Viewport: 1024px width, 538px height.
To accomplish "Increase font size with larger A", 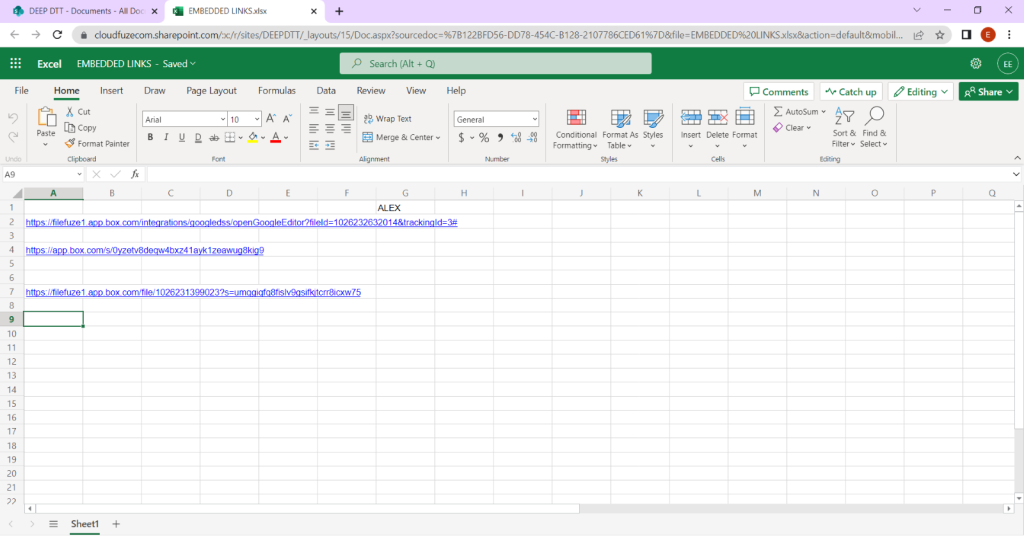I will tap(270, 119).
